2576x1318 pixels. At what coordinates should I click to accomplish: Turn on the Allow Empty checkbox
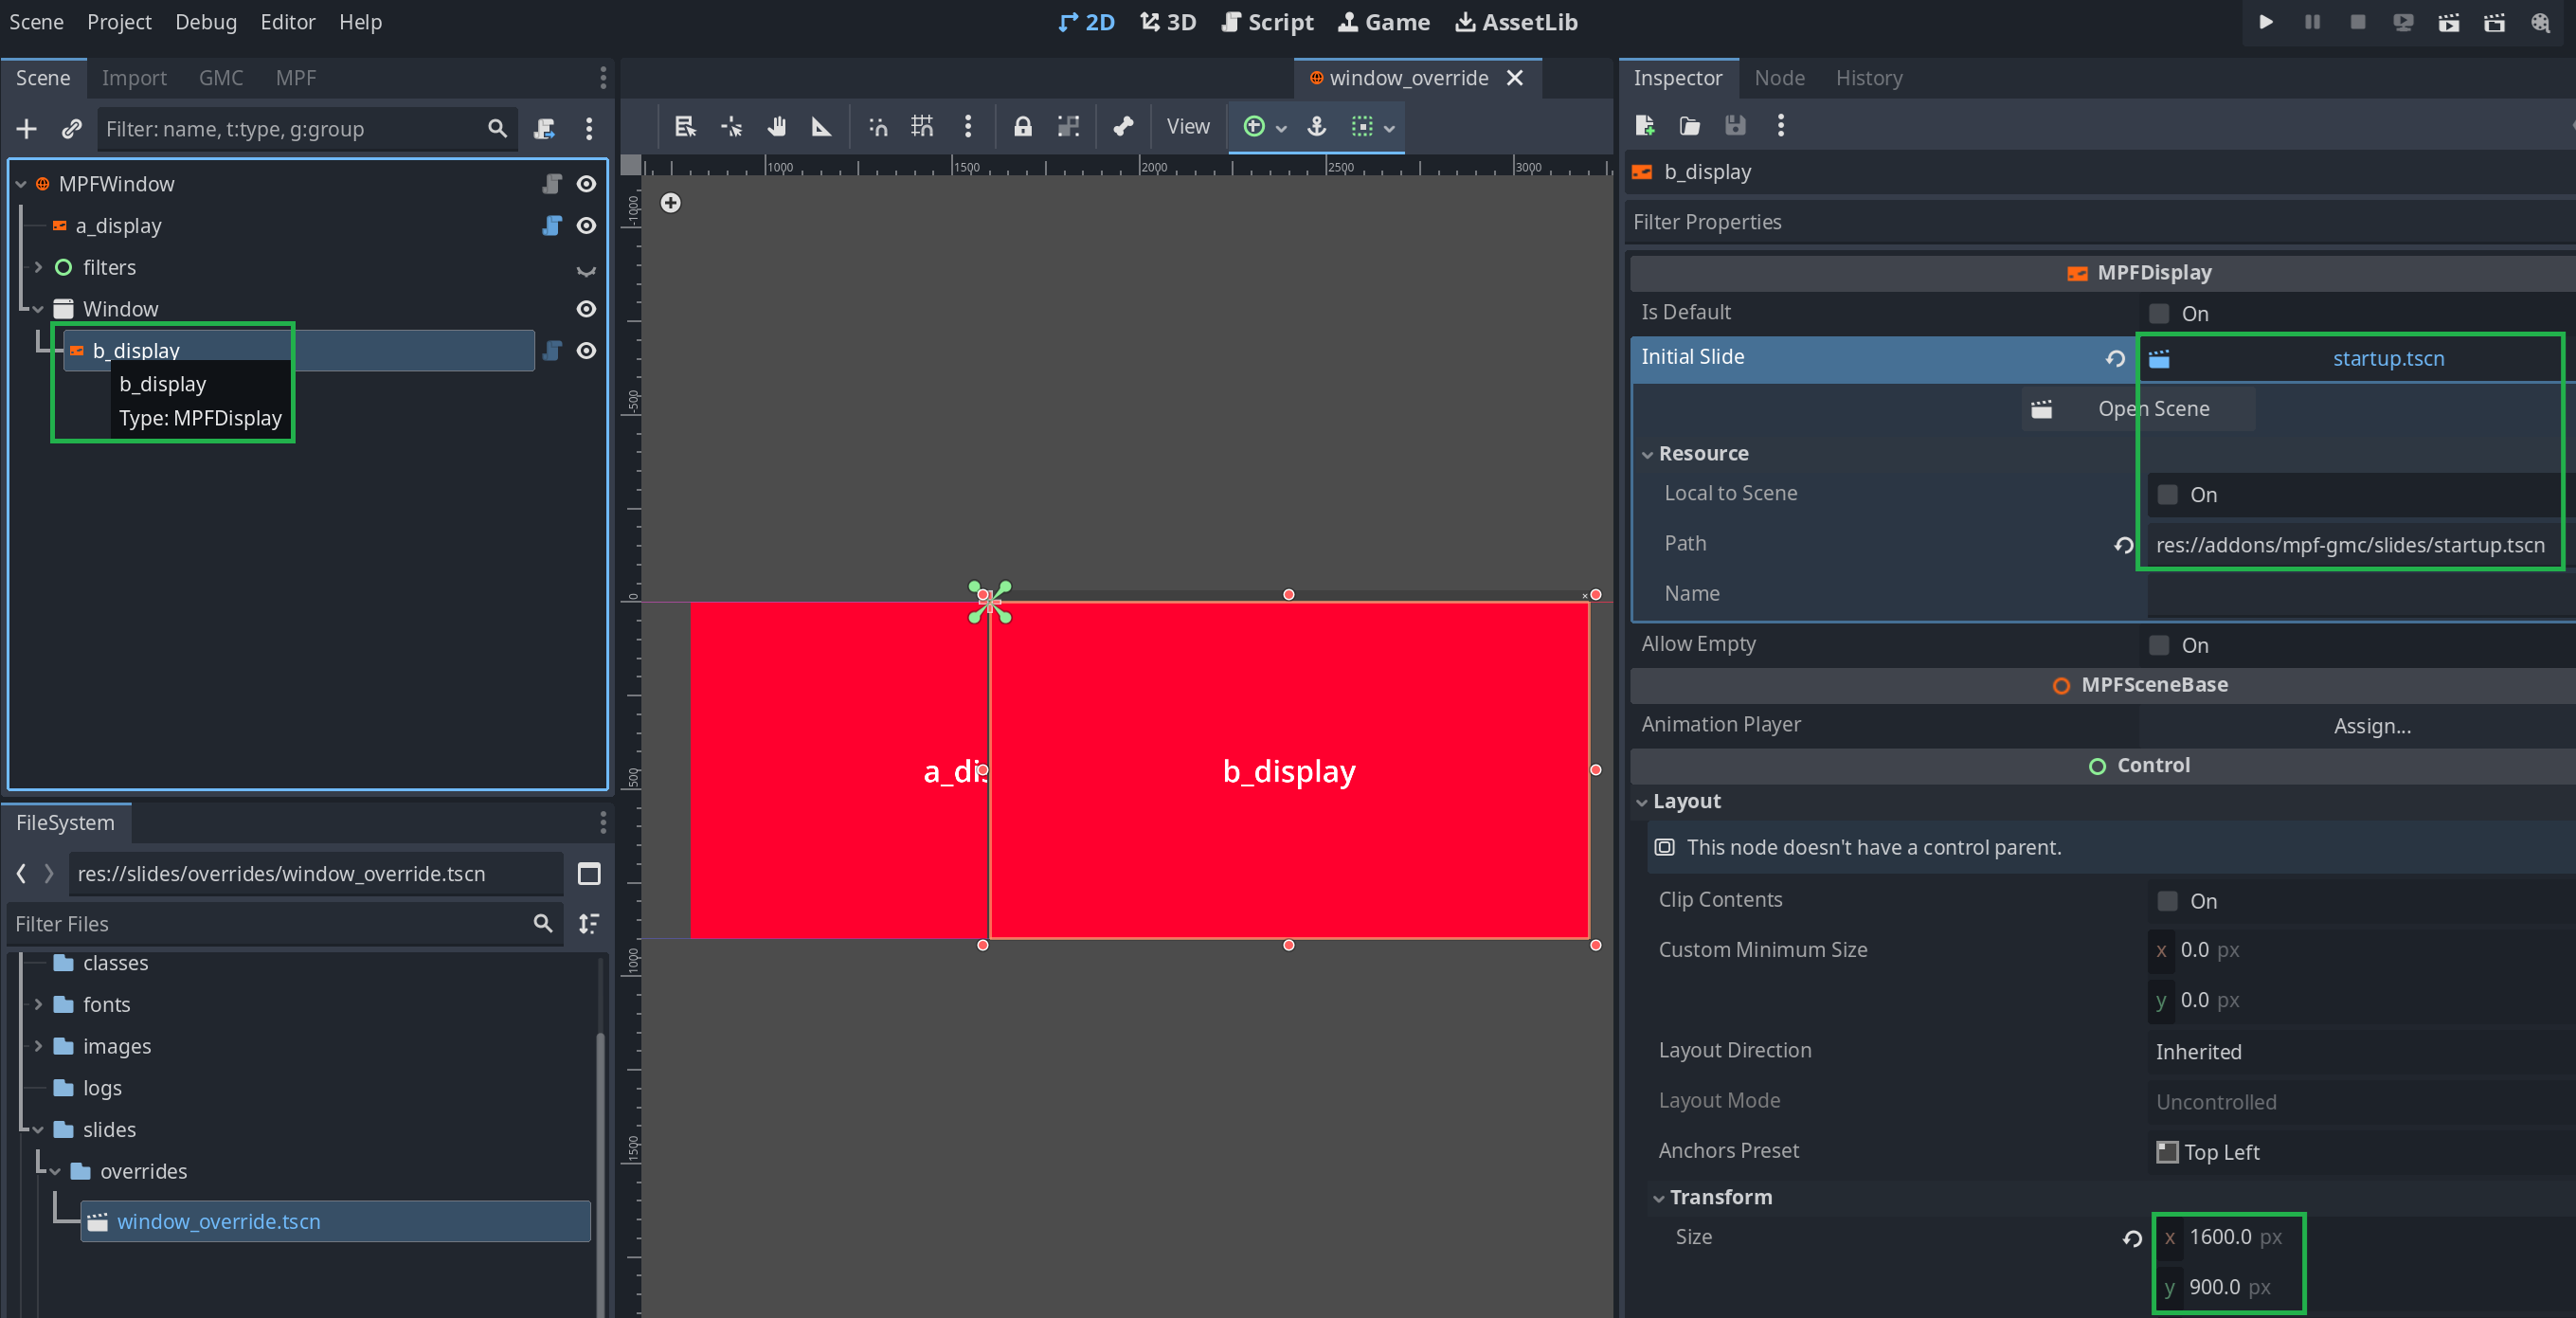point(2159,645)
